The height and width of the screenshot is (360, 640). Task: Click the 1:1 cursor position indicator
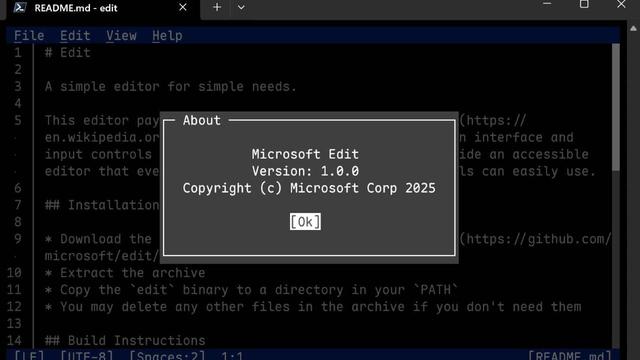tap(232, 355)
